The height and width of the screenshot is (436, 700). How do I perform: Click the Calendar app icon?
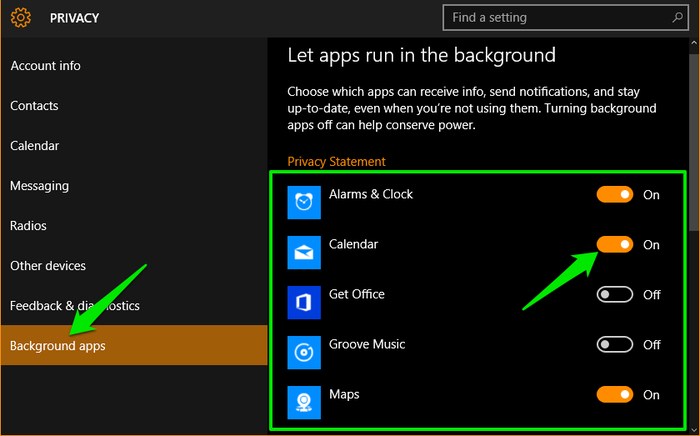point(304,252)
